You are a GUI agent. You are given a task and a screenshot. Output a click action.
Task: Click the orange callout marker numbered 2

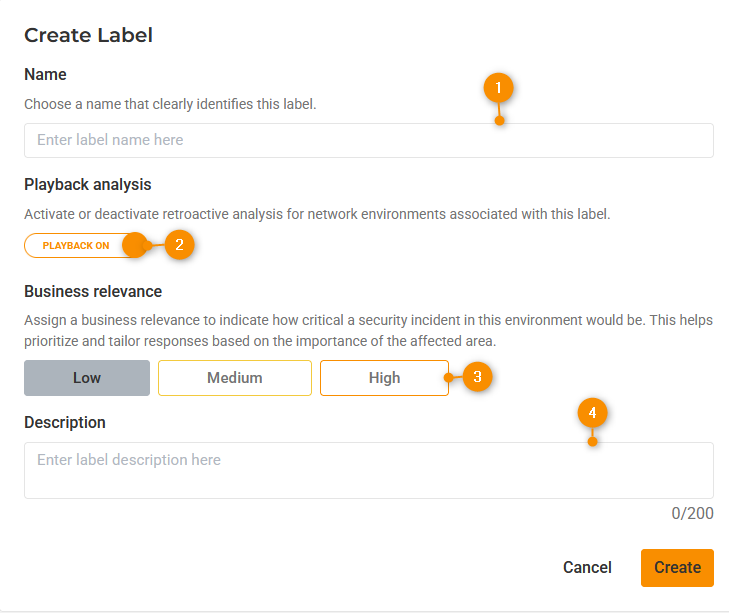[x=179, y=244]
